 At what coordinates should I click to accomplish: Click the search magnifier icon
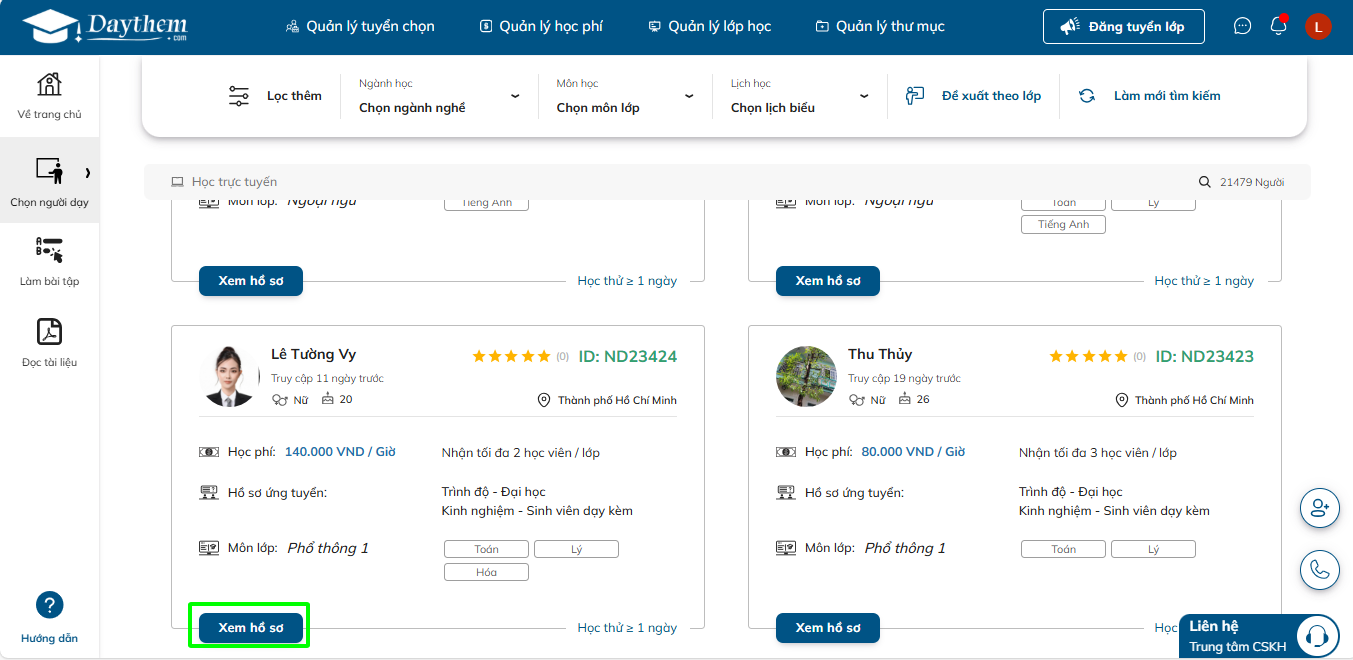click(x=1205, y=182)
